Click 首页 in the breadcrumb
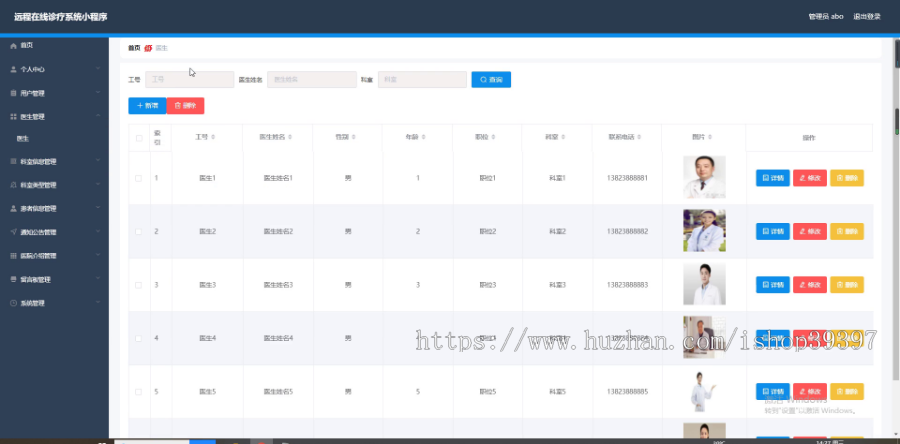Screen dimensions: 900x444 coord(134,48)
